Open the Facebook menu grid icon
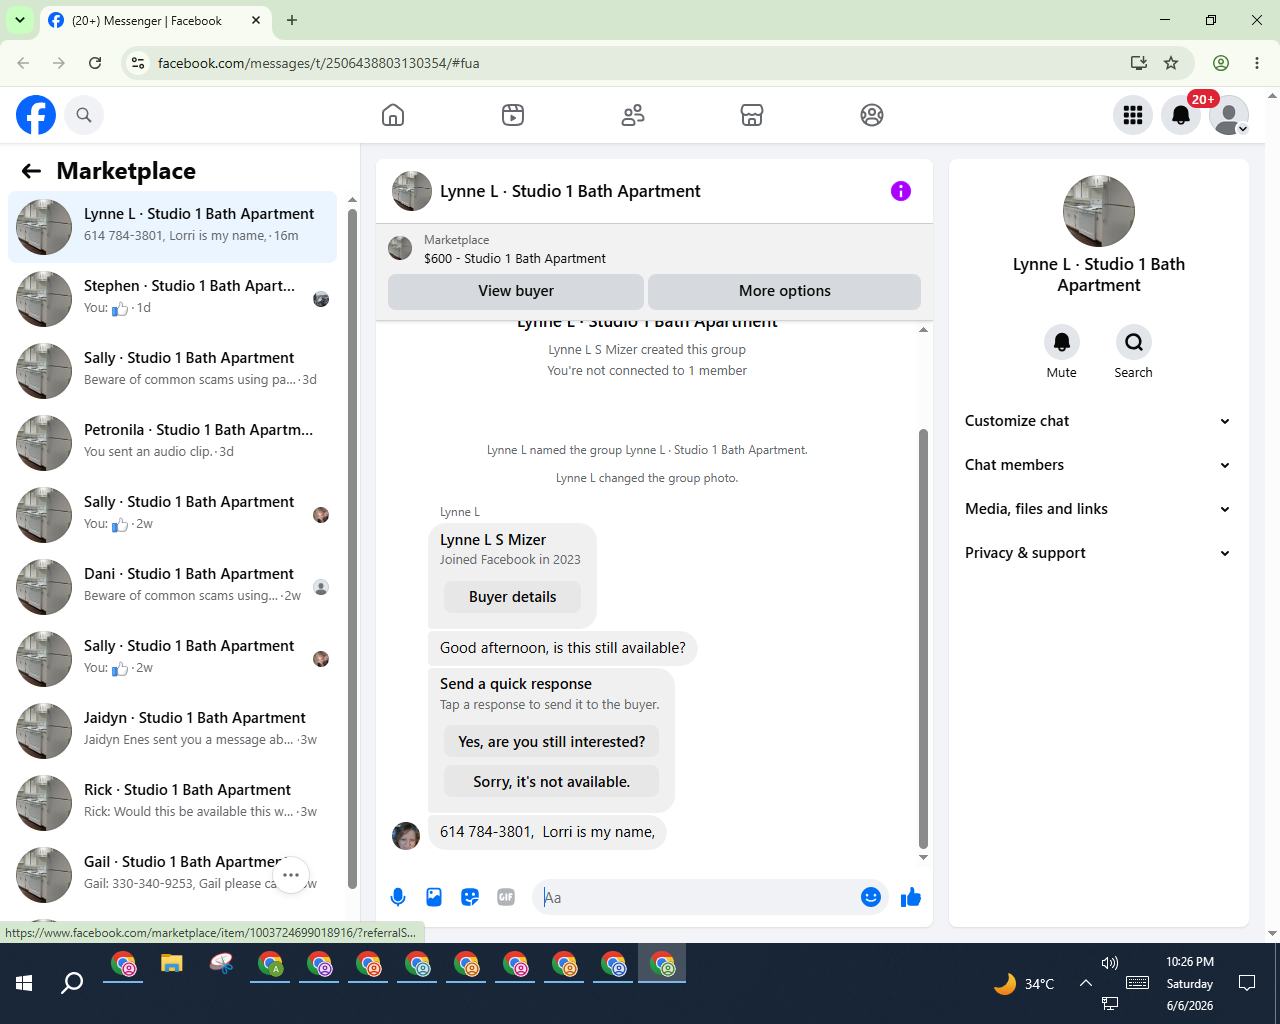 pyautogui.click(x=1133, y=115)
